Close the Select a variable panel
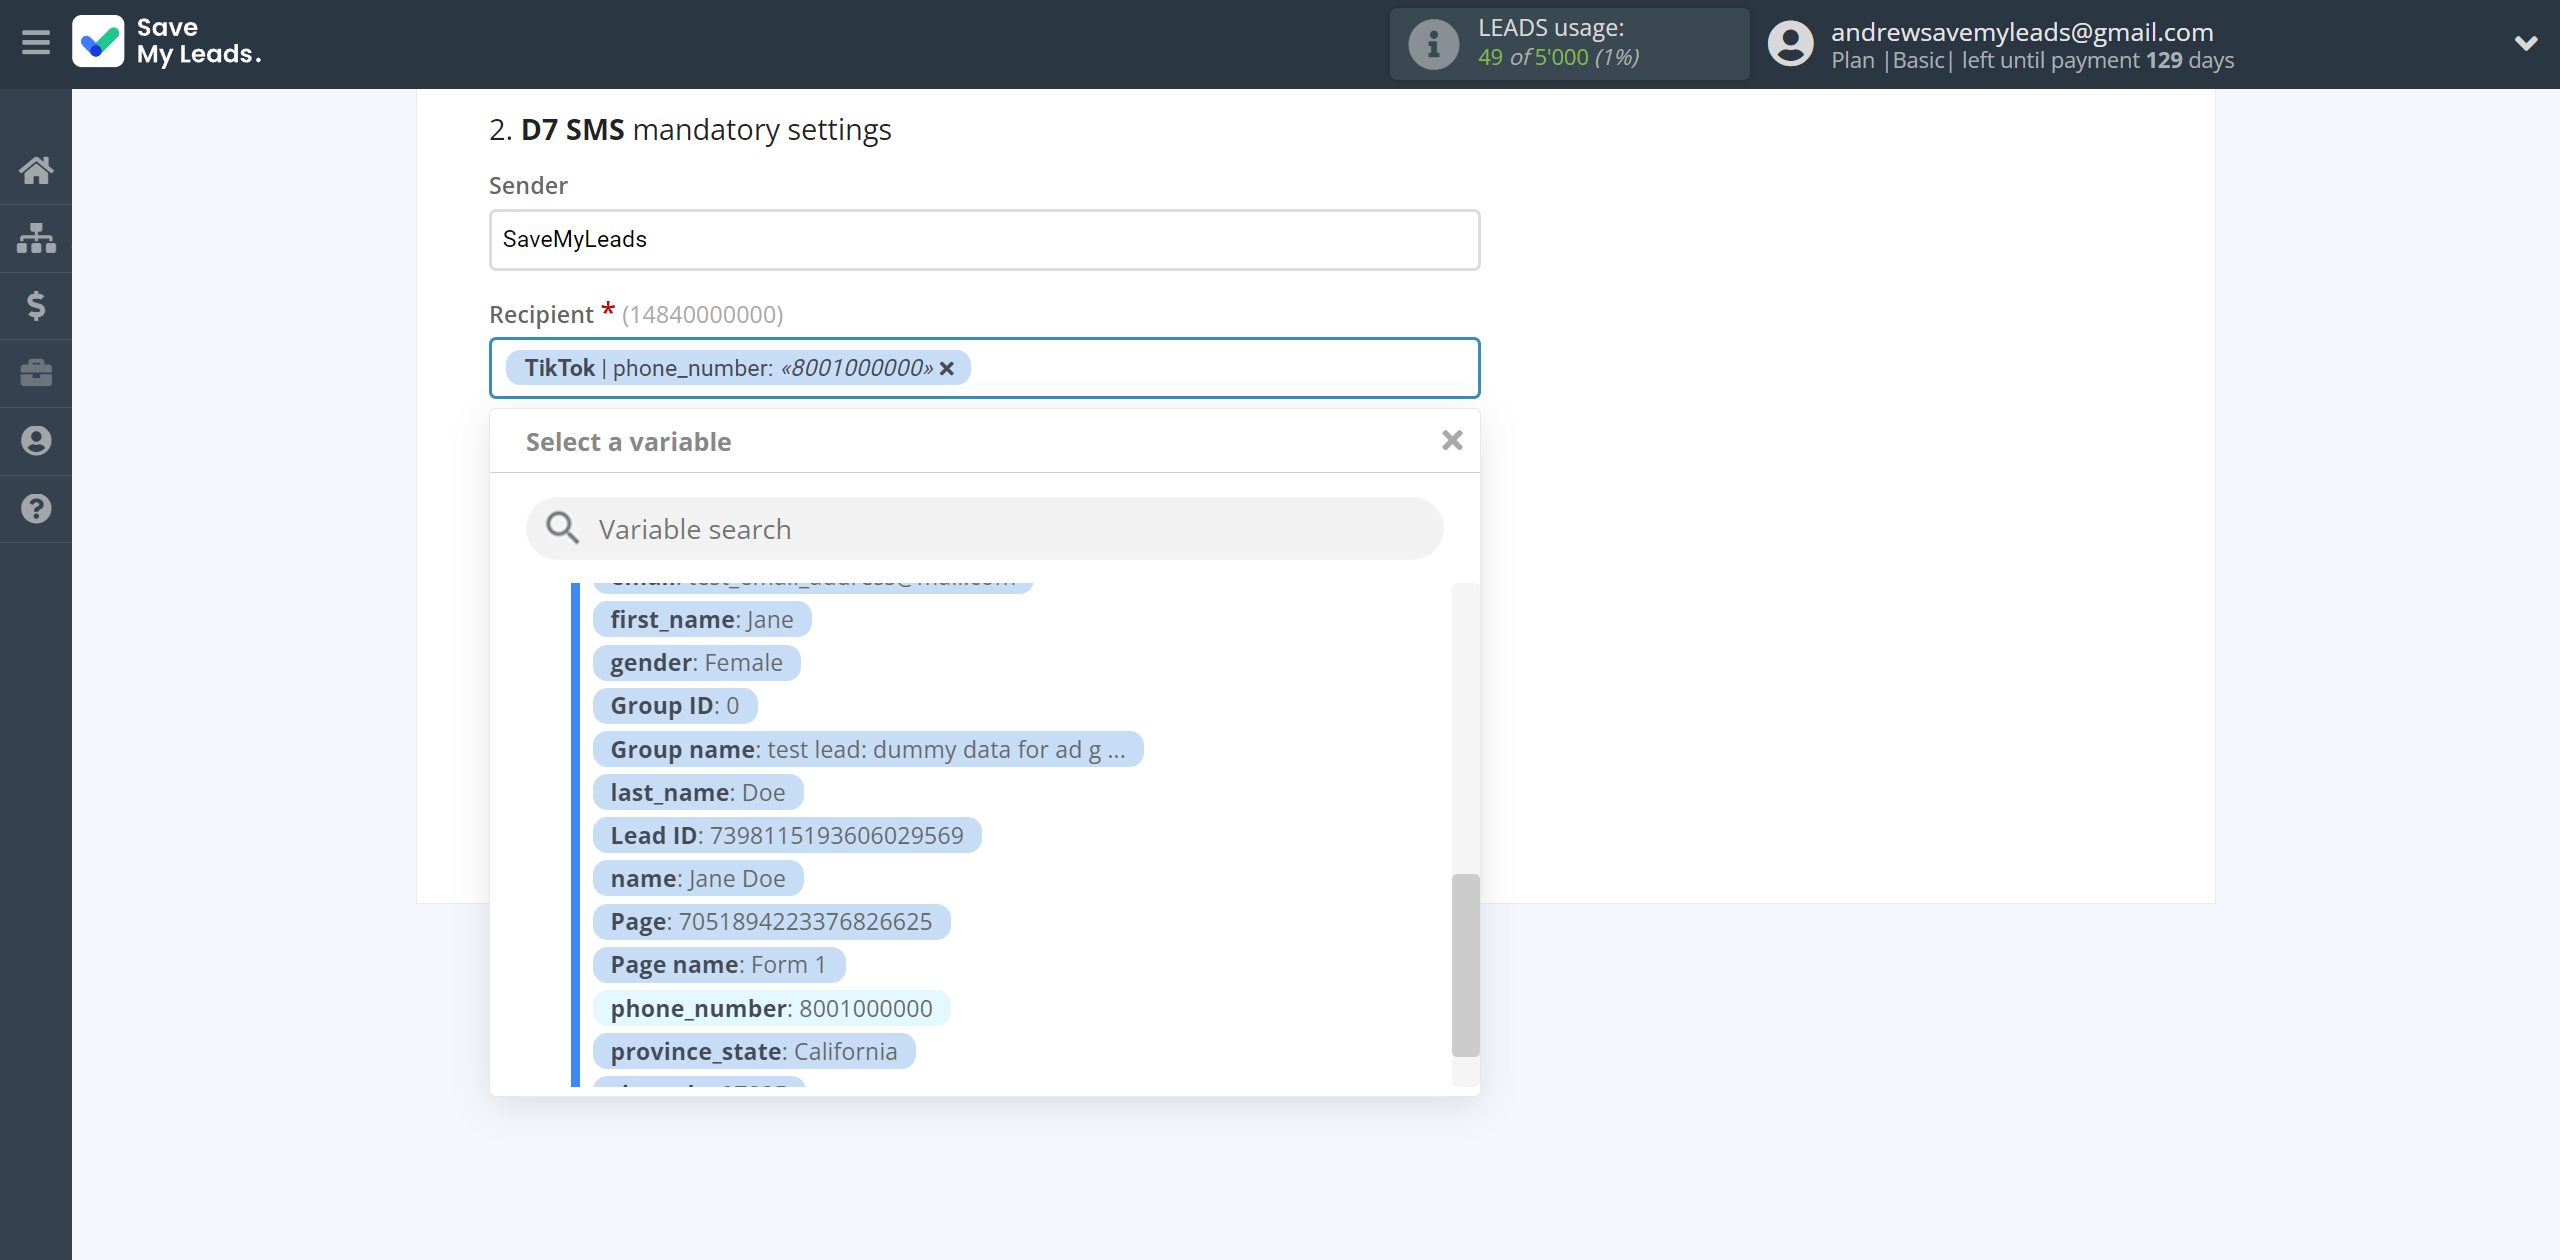This screenshot has height=1260, width=2560. (x=1452, y=440)
